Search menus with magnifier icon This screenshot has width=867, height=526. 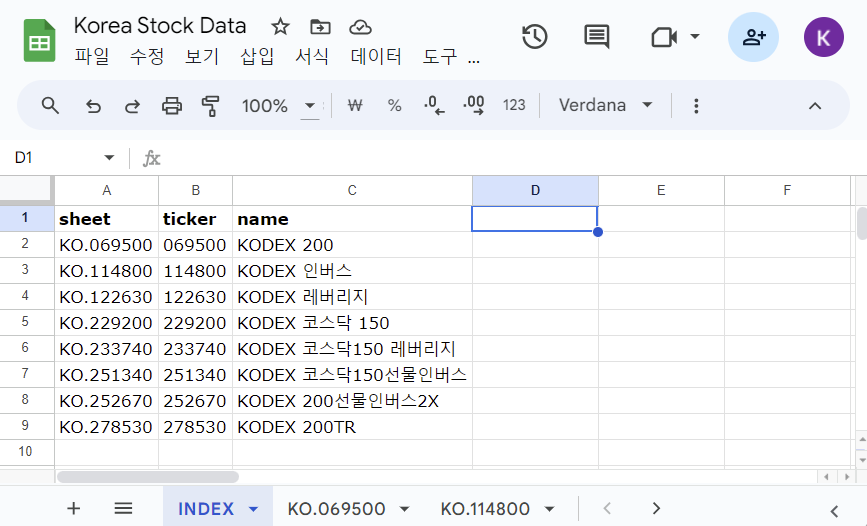(x=50, y=105)
